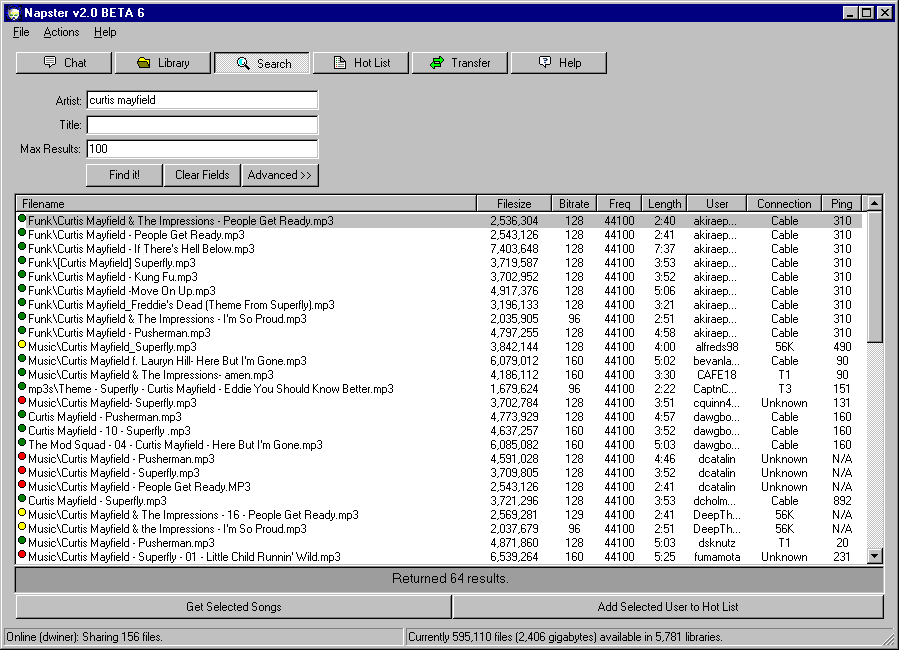Screen dimensions: 899x650
Task: Sort by User column header
Action: click(717, 203)
